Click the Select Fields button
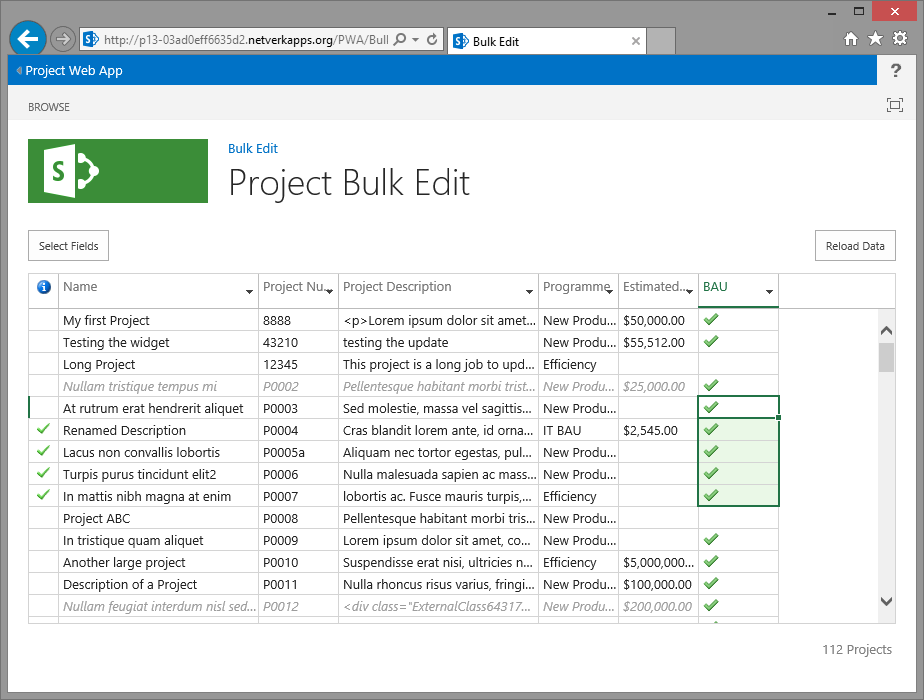924x700 pixels. click(68, 246)
